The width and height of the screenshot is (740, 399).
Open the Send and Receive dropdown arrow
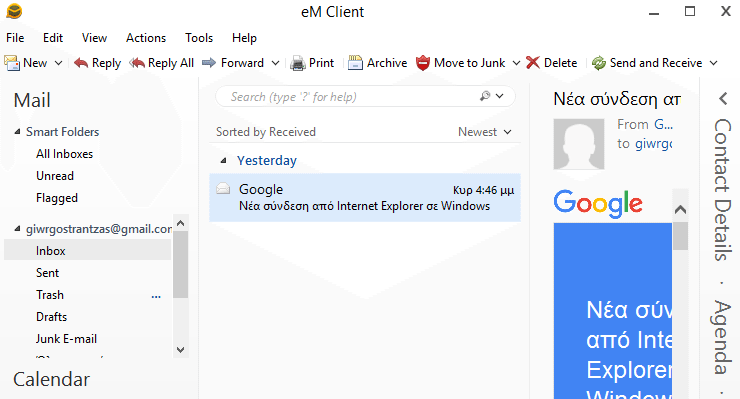click(x=714, y=63)
